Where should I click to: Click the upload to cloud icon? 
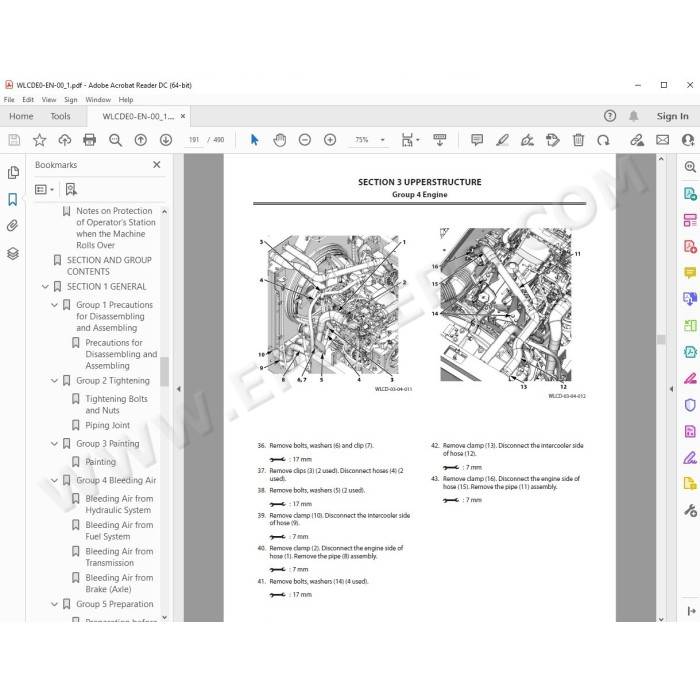(x=65, y=140)
